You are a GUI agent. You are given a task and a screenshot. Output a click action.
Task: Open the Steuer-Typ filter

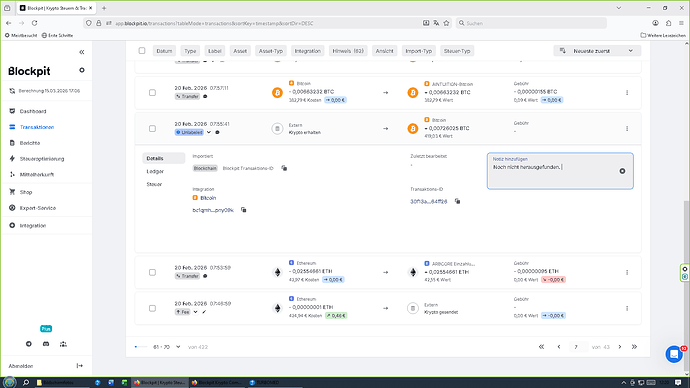457,51
